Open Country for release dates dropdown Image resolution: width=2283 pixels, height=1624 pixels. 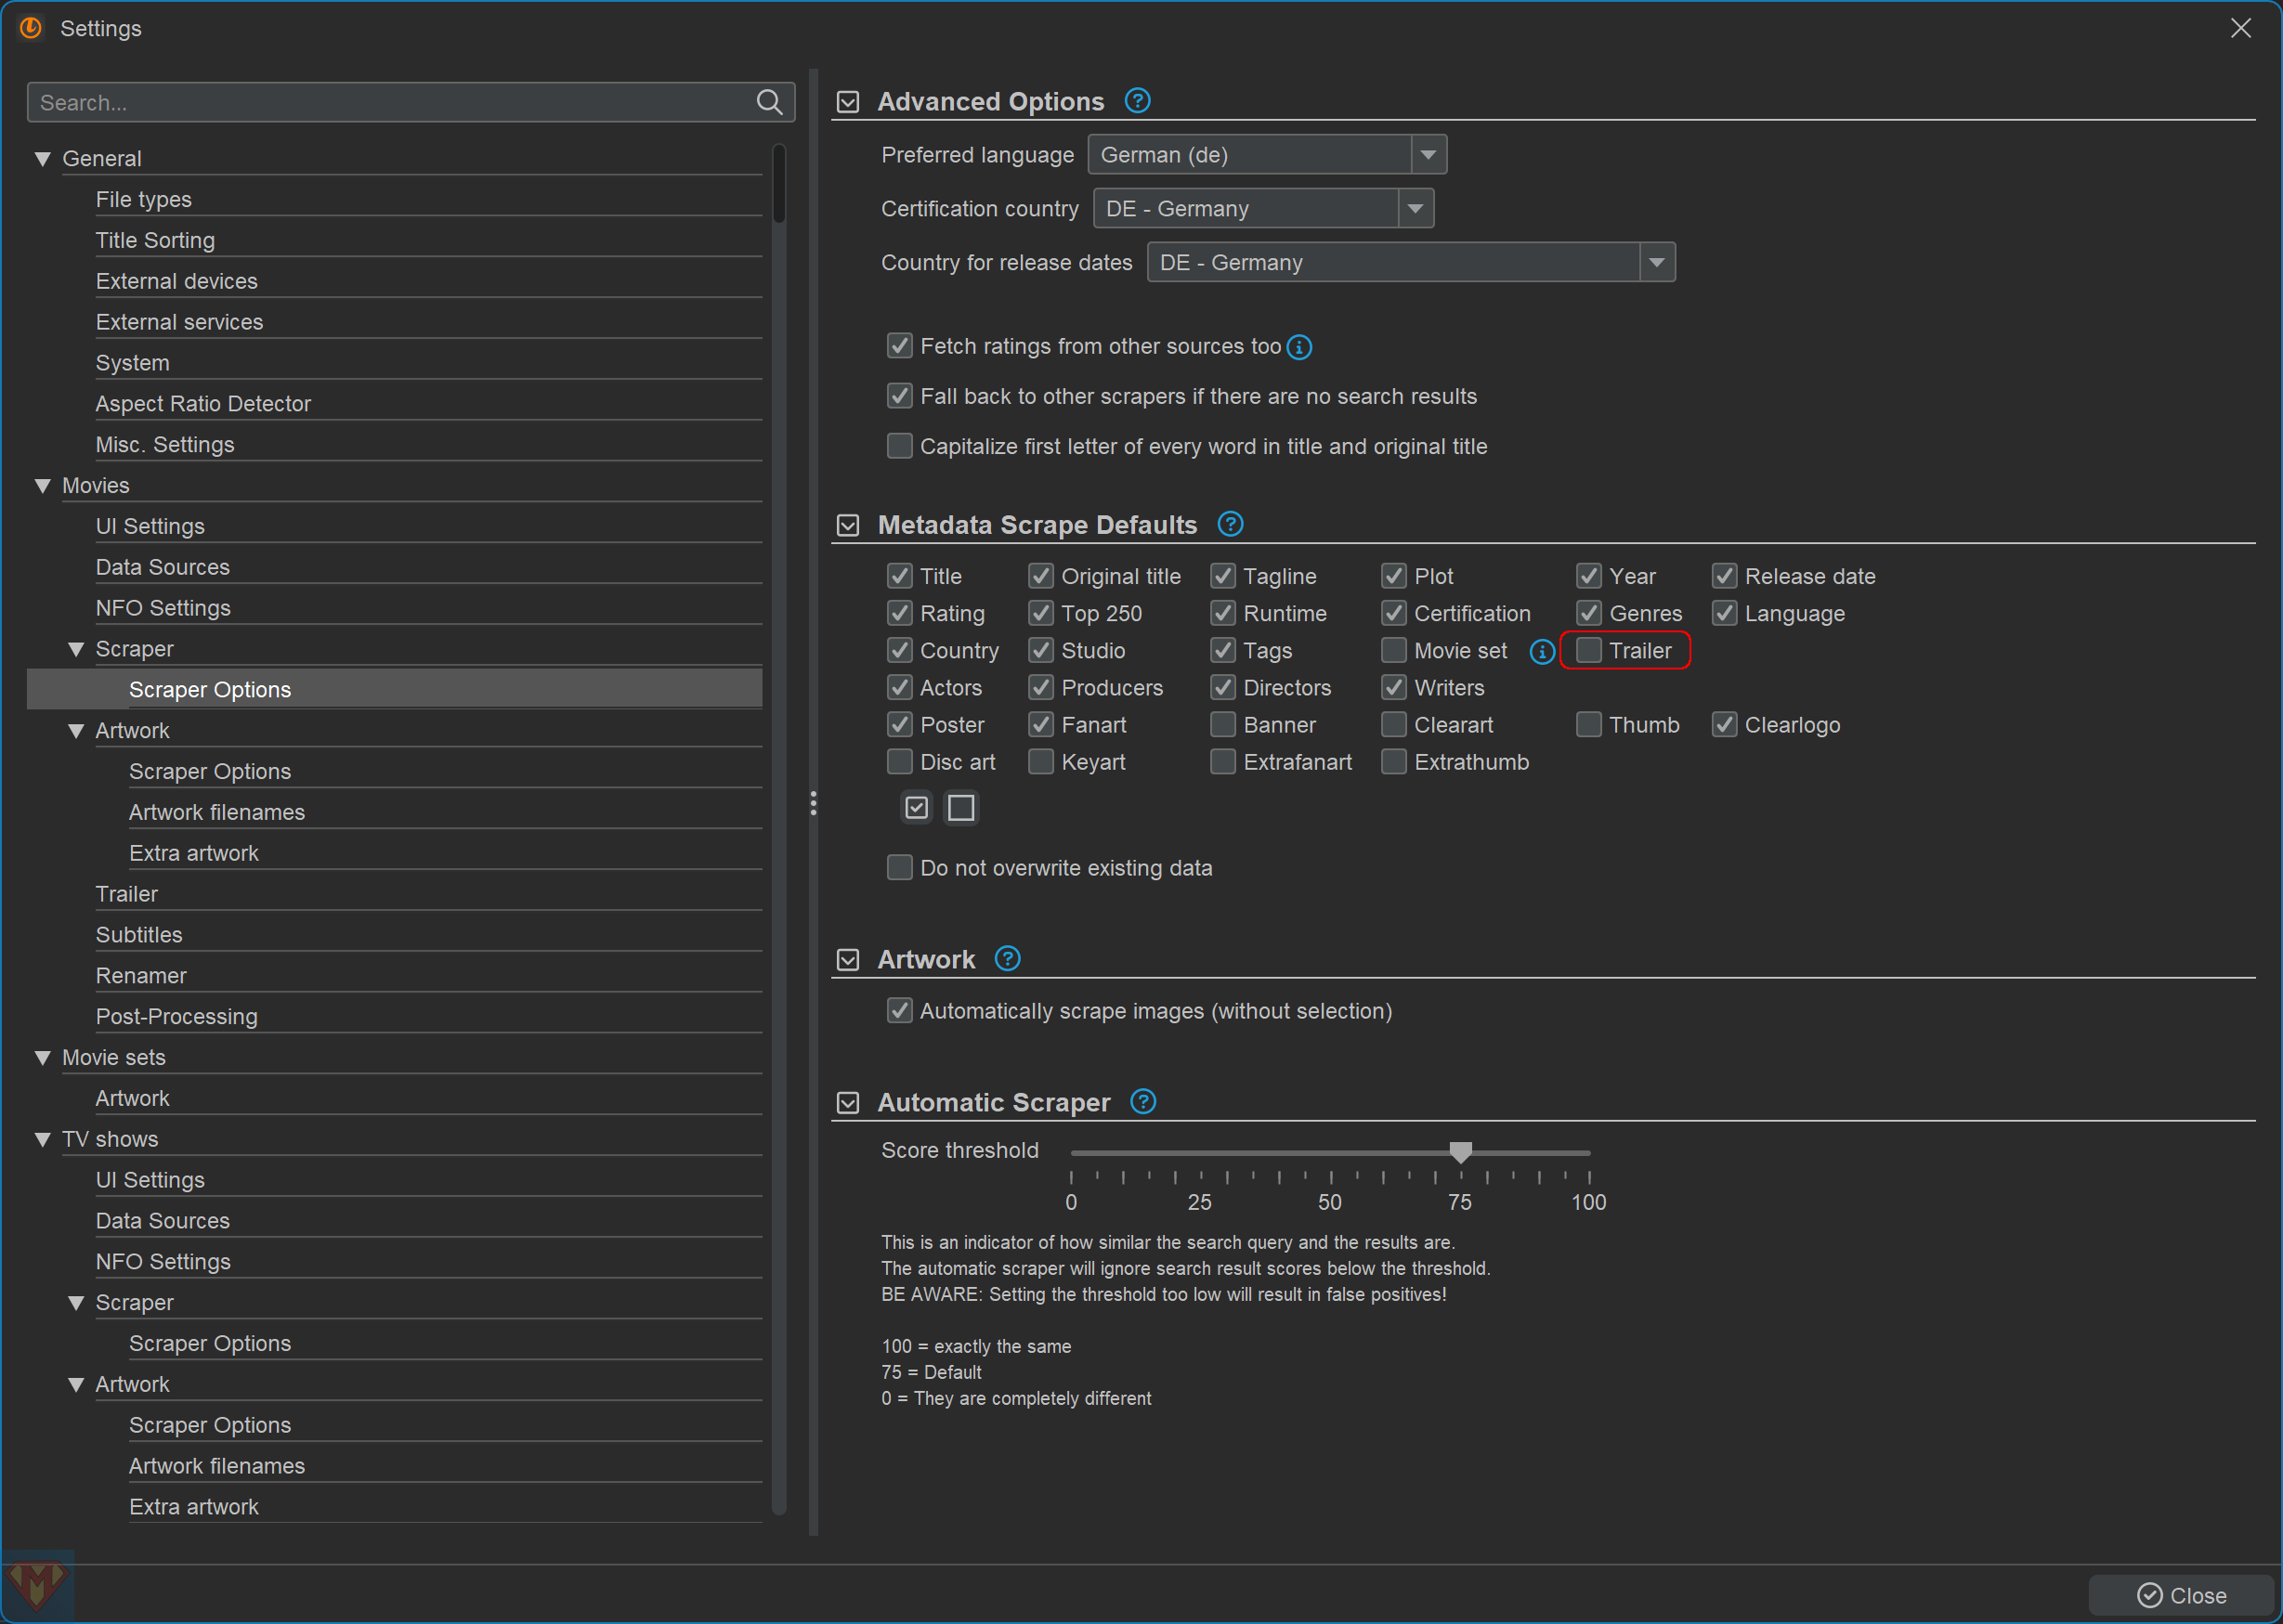[1656, 263]
